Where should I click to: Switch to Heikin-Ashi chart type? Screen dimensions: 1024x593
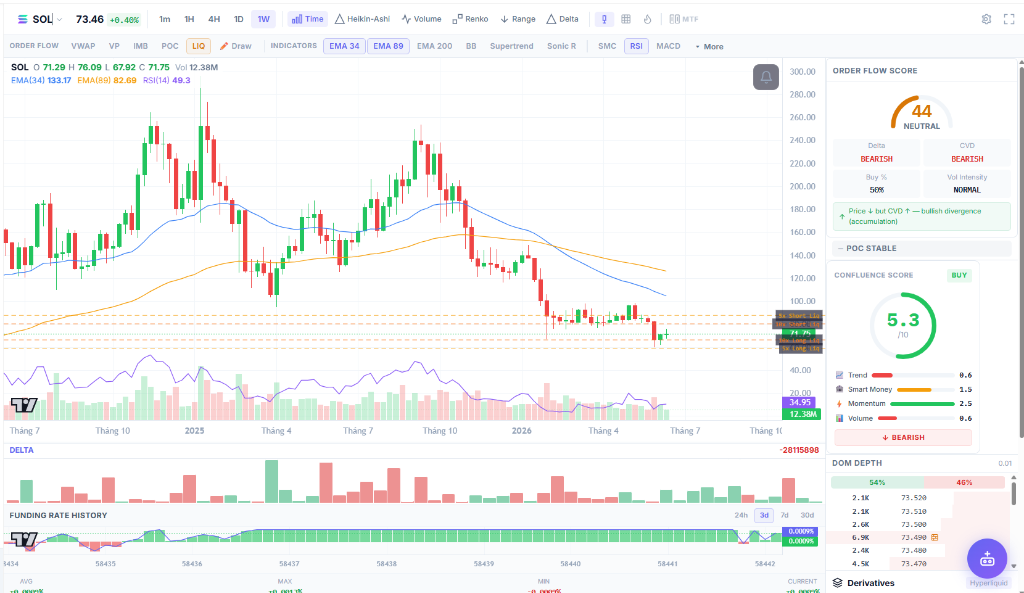pyautogui.click(x=362, y=19)
